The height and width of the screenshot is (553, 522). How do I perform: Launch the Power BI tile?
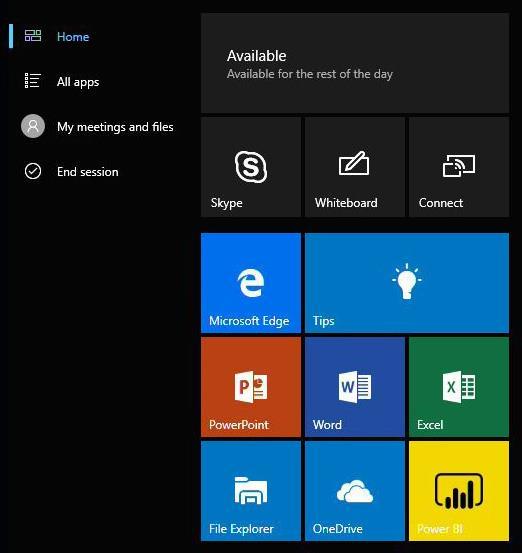point(459,491)
